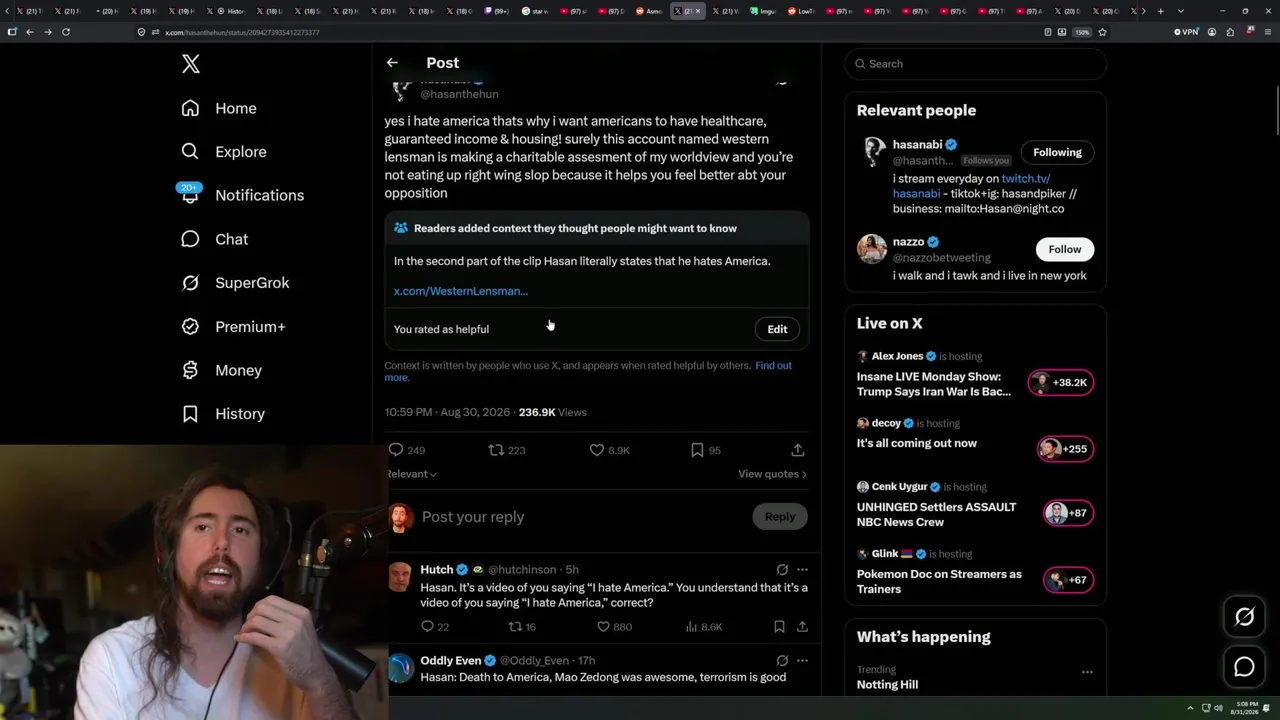Image resolution: width=1280 pixels, height=720 pixels.
Task: Open the system tray volume control
Action: point(1218,708)
